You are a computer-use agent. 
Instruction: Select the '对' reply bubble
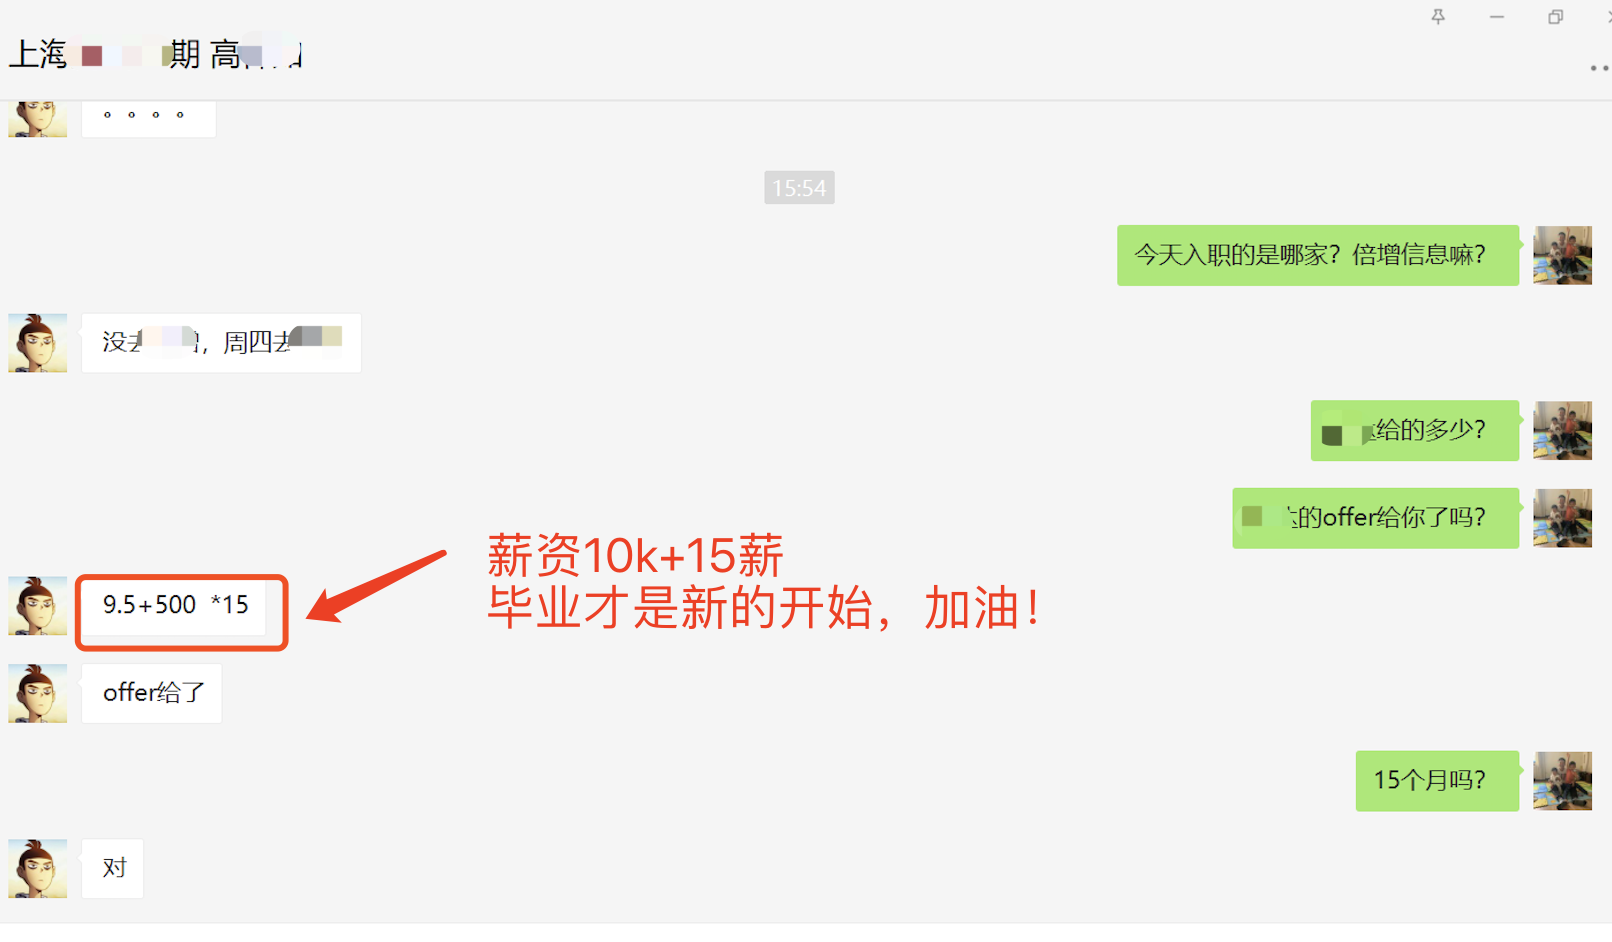click(x=113, y=868)
